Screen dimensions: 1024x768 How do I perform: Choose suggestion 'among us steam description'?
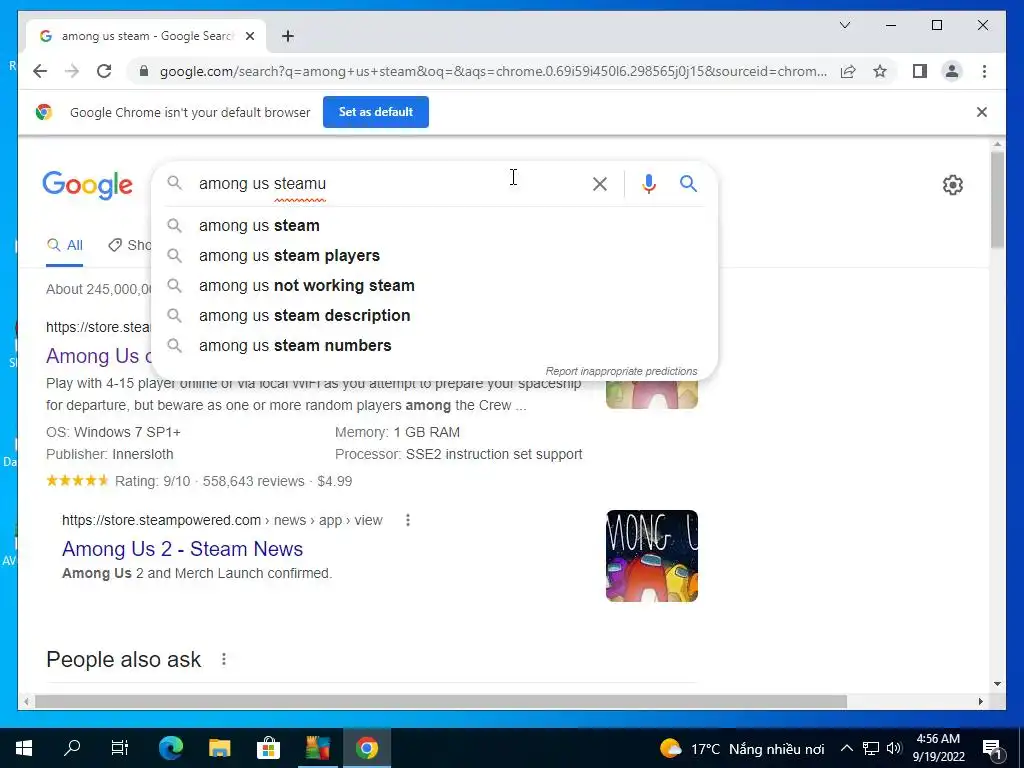coord(434,315)
